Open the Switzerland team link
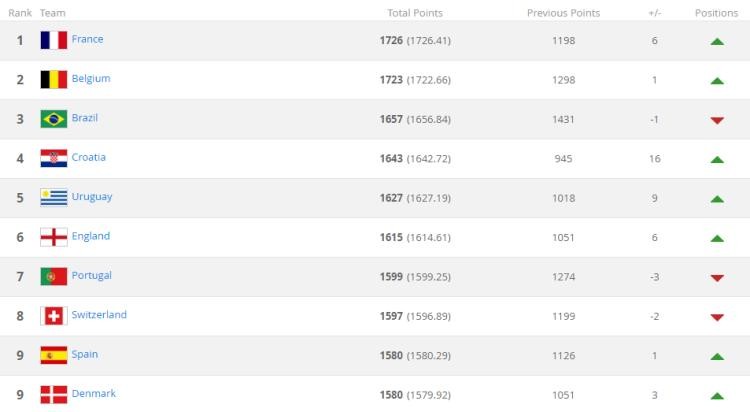The width and height of the screenshot is (750, 412). click(x=99, y=315)
